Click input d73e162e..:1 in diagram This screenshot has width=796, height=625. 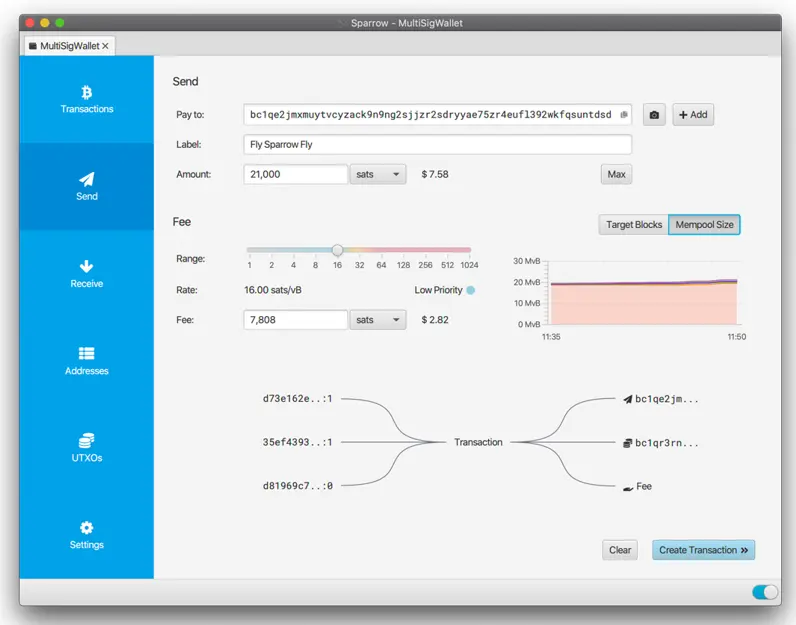pos(297,399)
